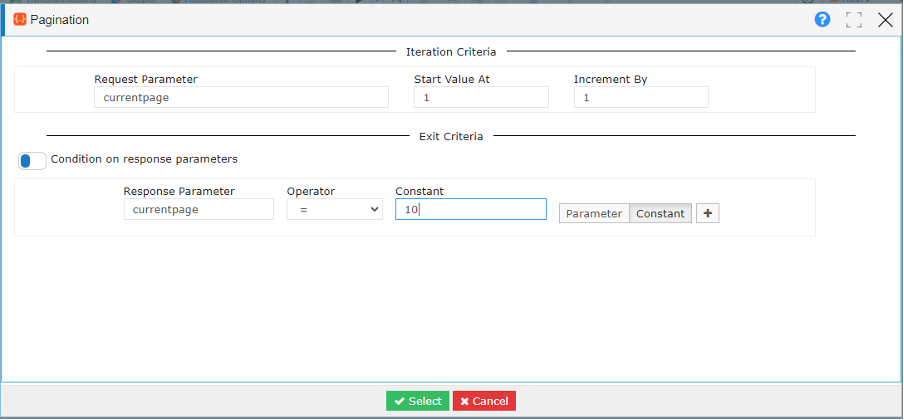Open help with the blue question mark

(x=822, y=19)
